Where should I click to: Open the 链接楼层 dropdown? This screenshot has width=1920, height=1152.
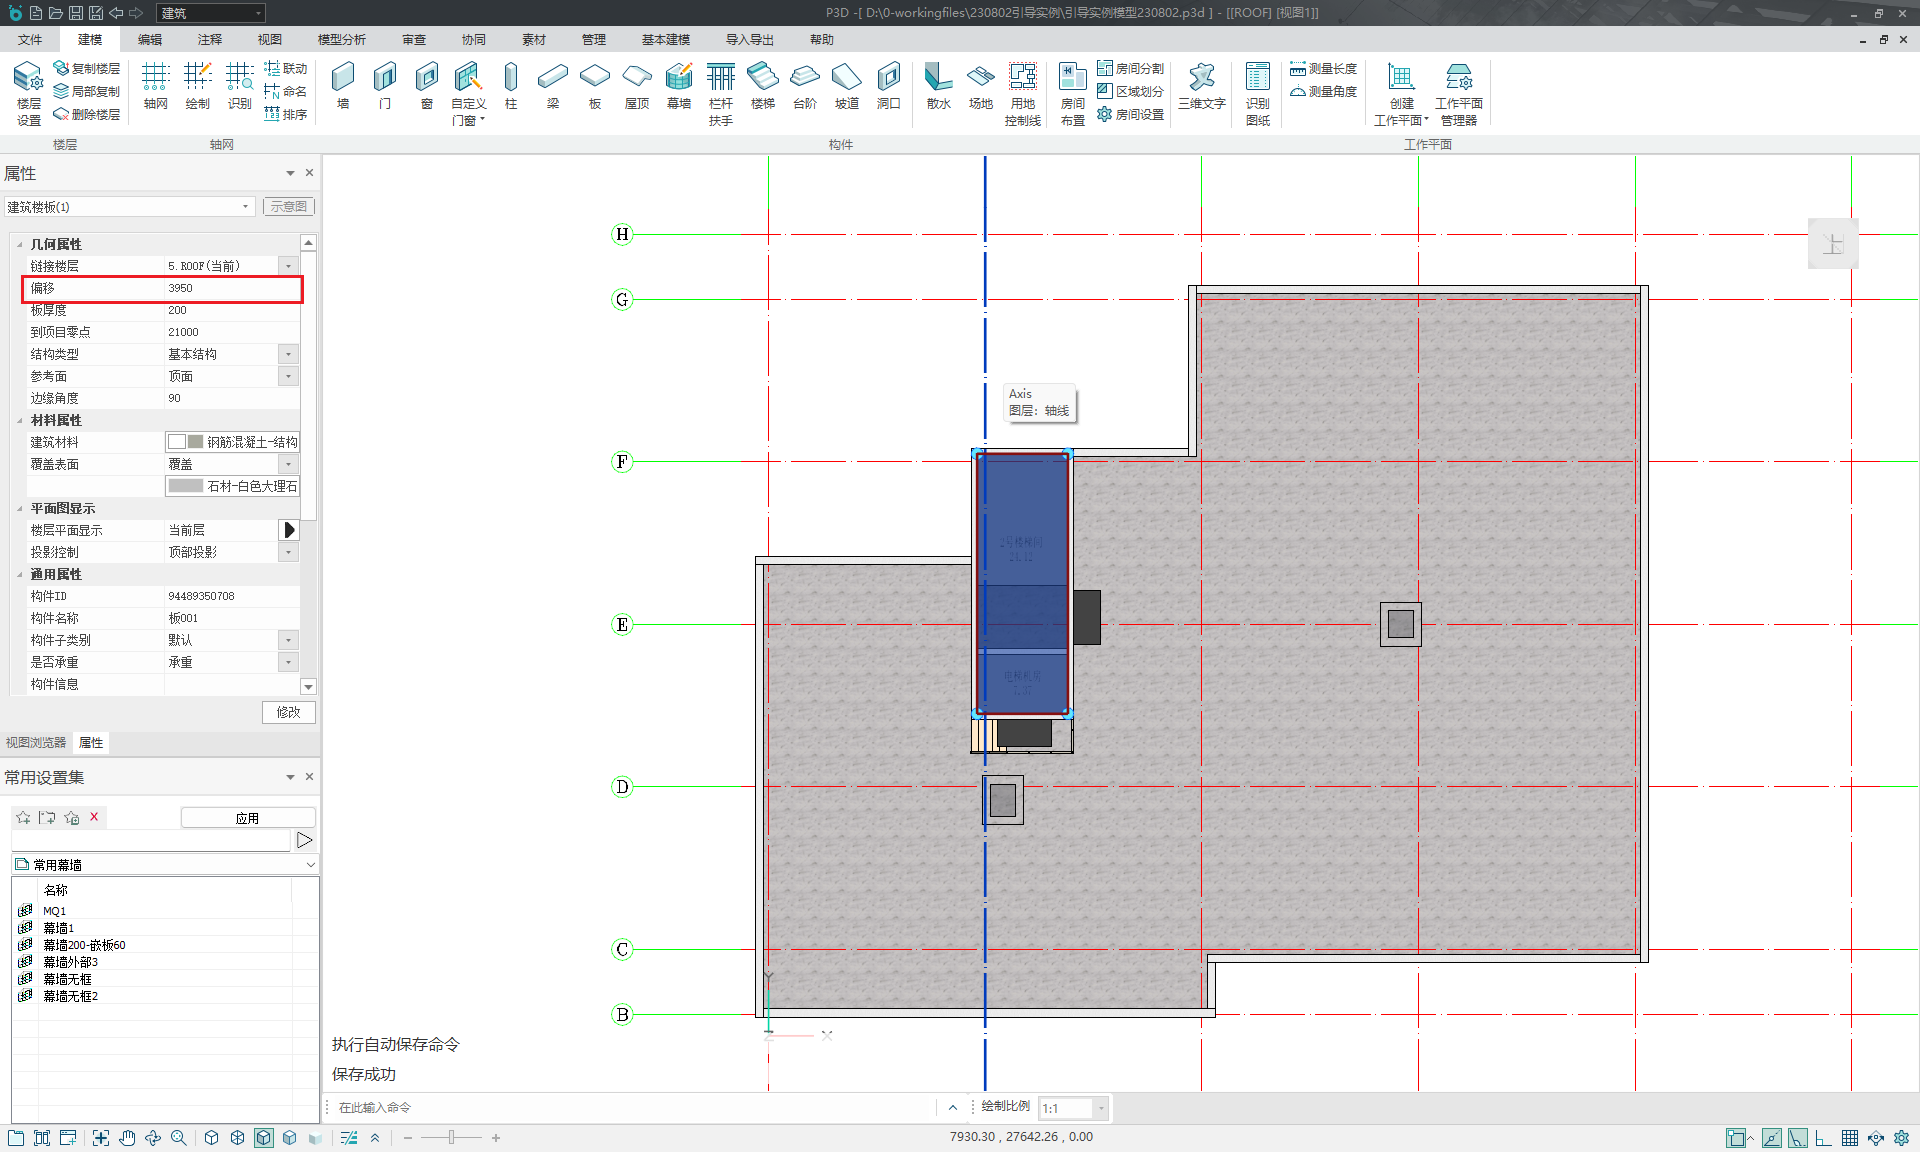click(x=288, y=266)
